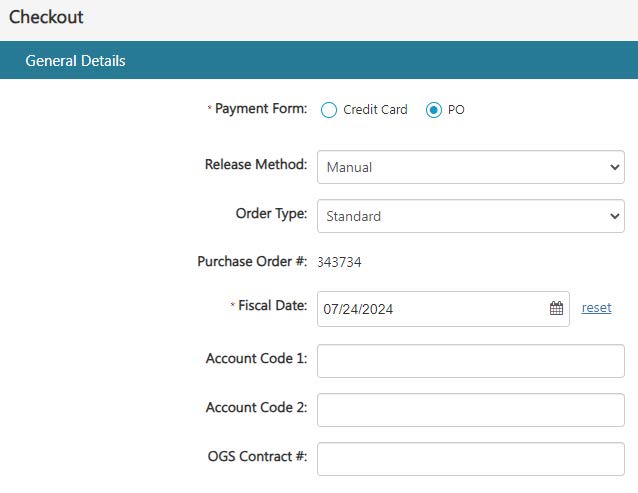Click the General Details section header
Viewport: 638px width, 493px height.
click(76, 61)
